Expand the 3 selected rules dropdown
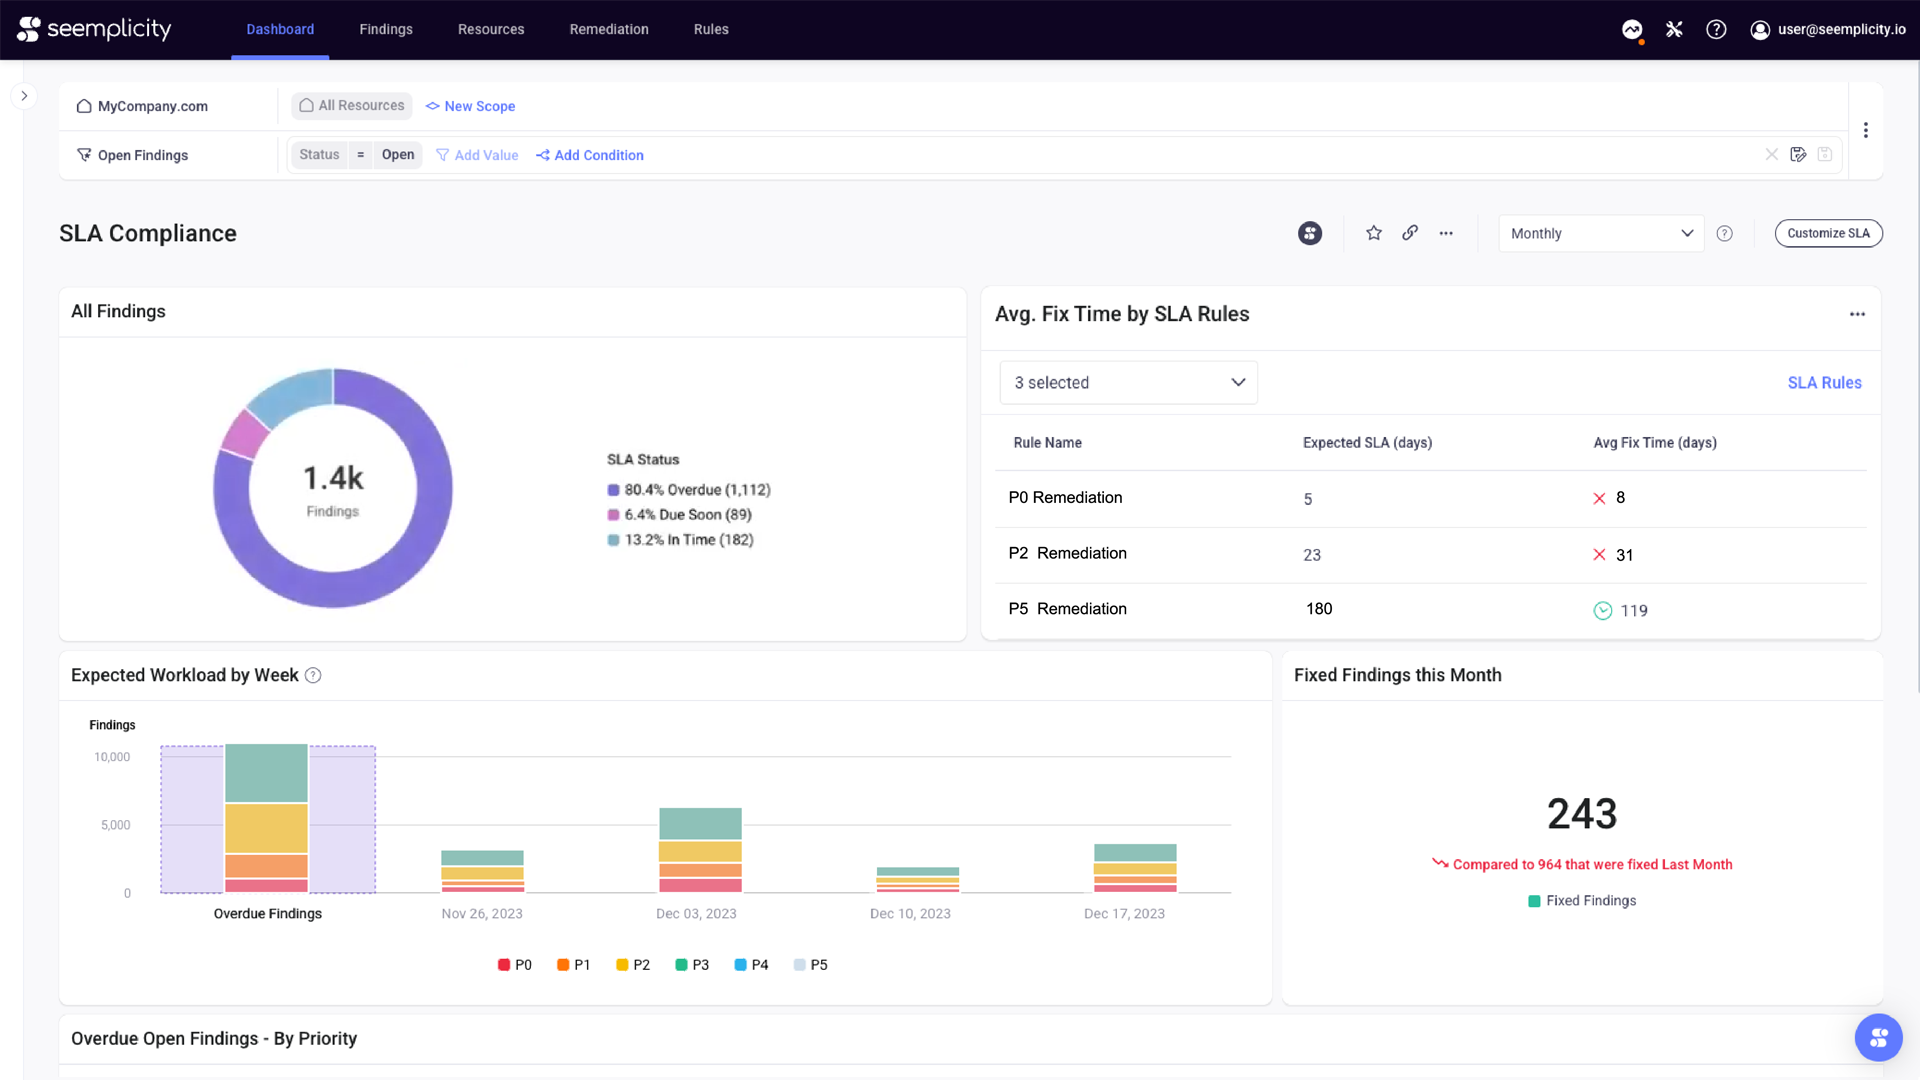The height and width of the screenshot is (1080, 1920). click(1128, 383)
